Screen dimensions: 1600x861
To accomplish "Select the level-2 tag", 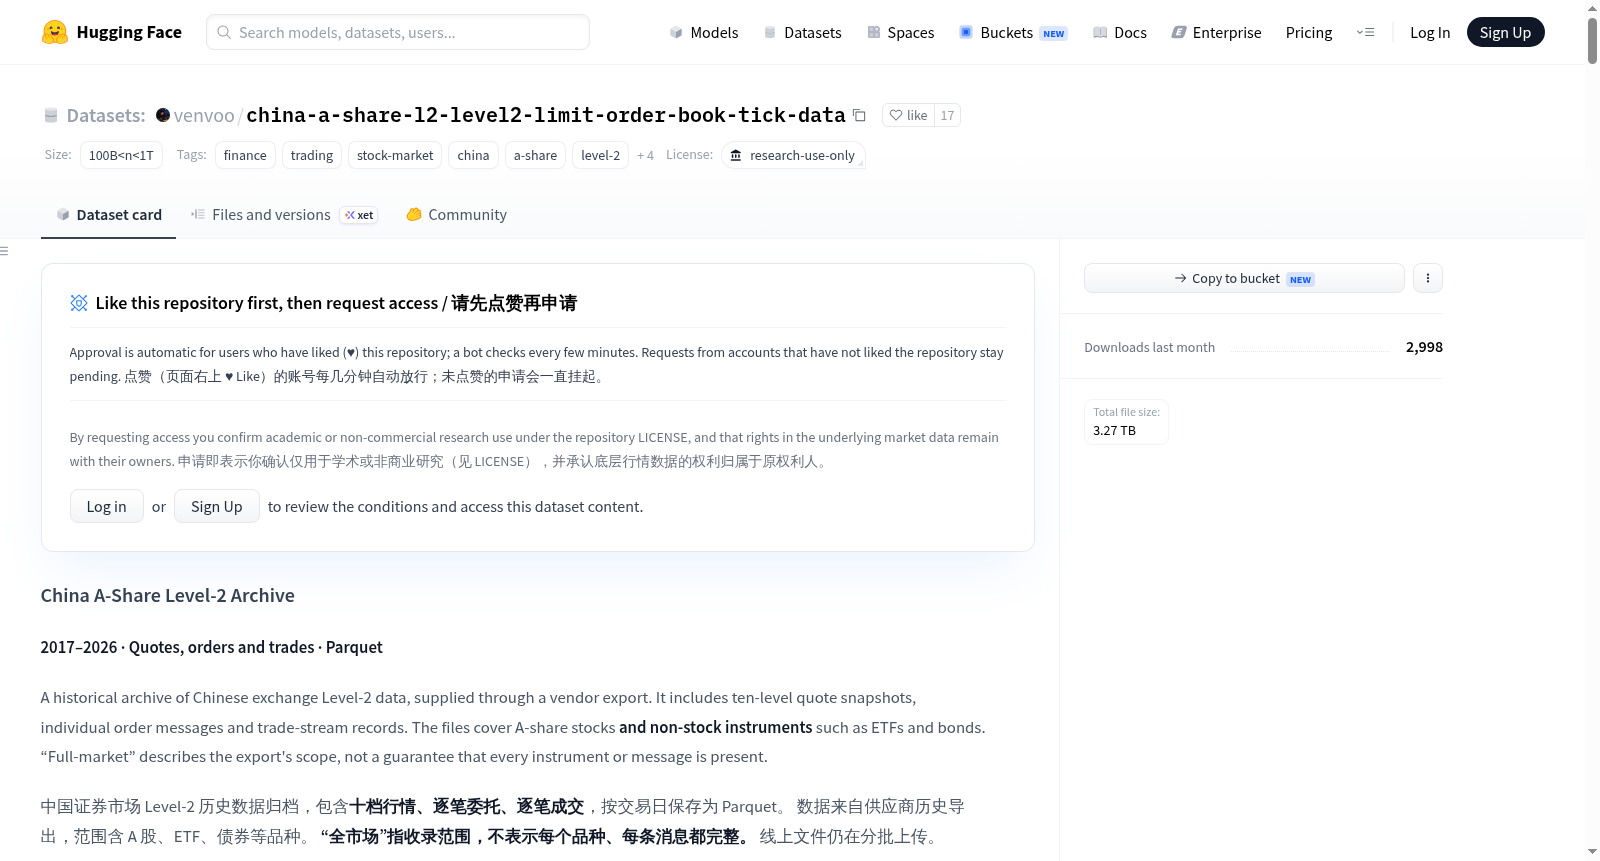I will coord(600,155).
